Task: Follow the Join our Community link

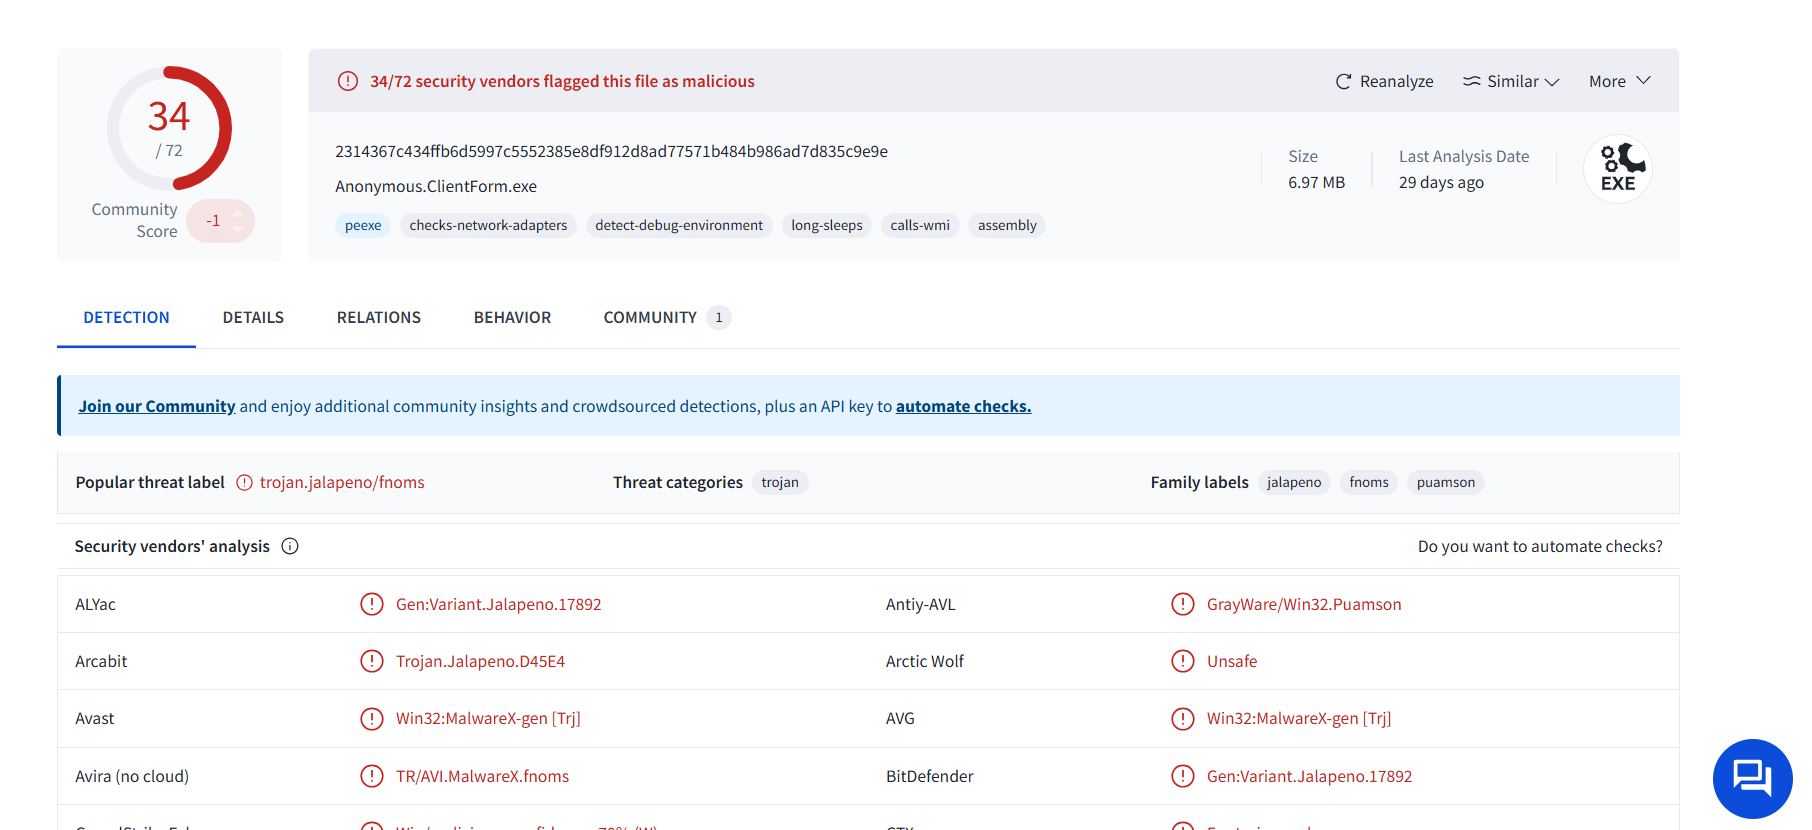Action: [157, 406]
